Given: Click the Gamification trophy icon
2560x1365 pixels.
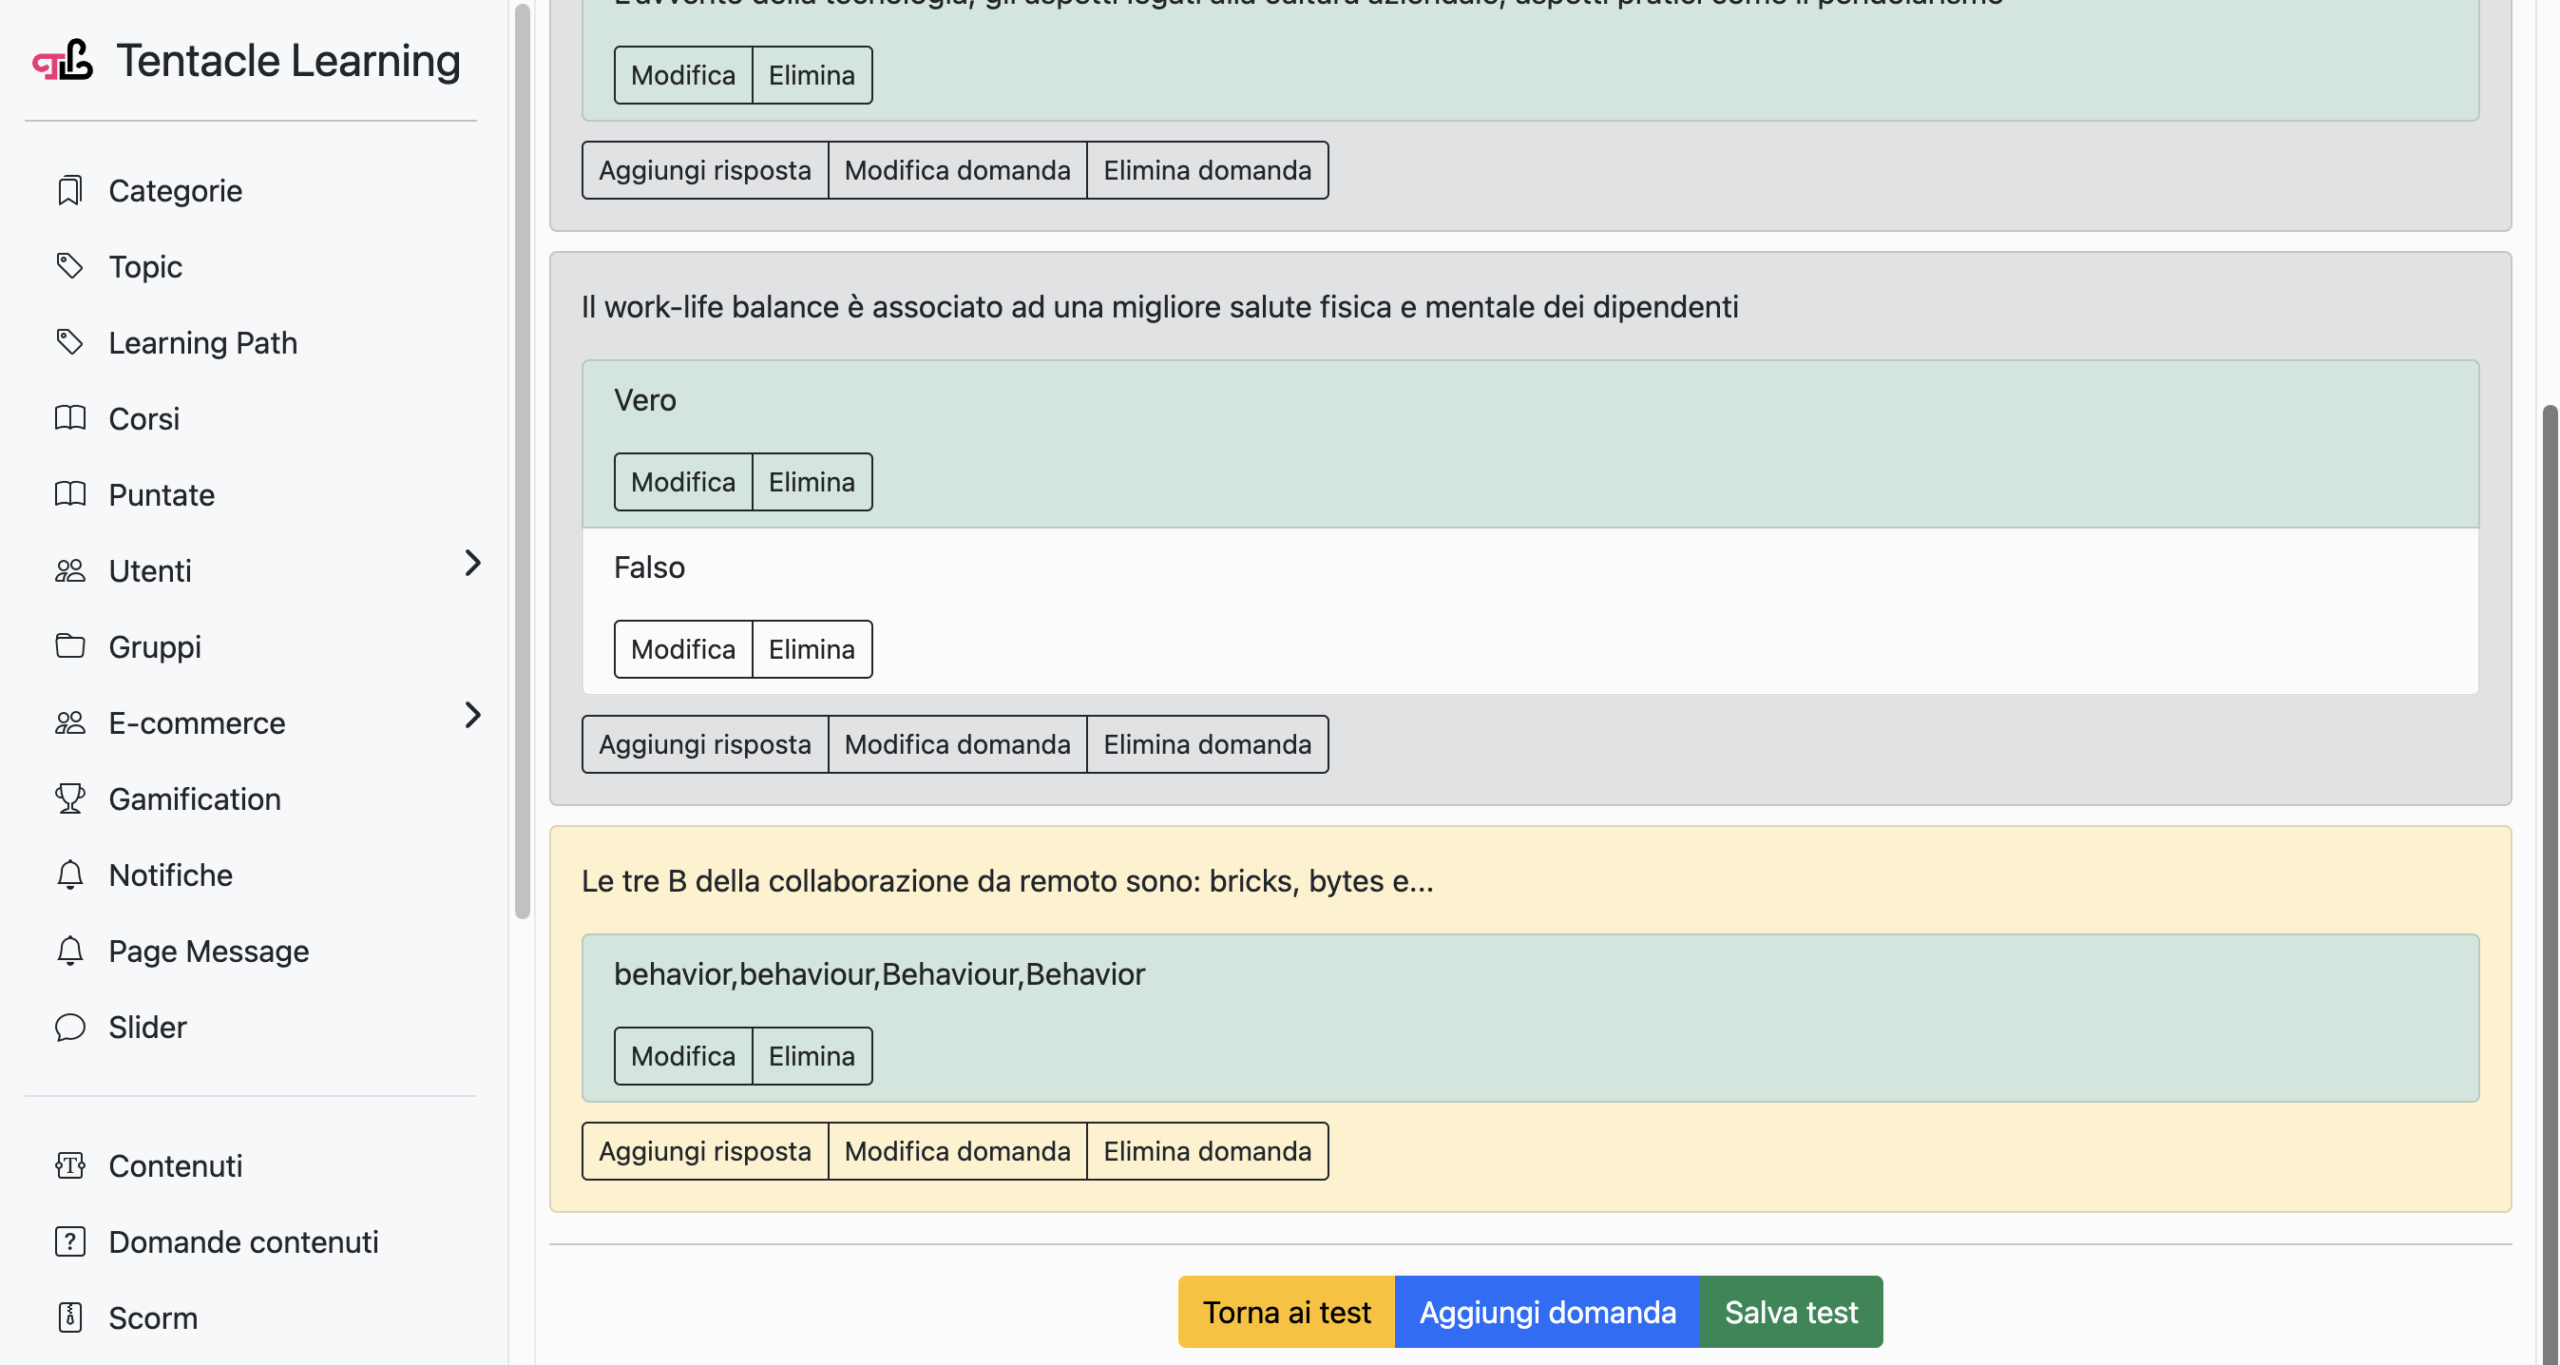Looking at the screenshot, I should coord(69,798).
